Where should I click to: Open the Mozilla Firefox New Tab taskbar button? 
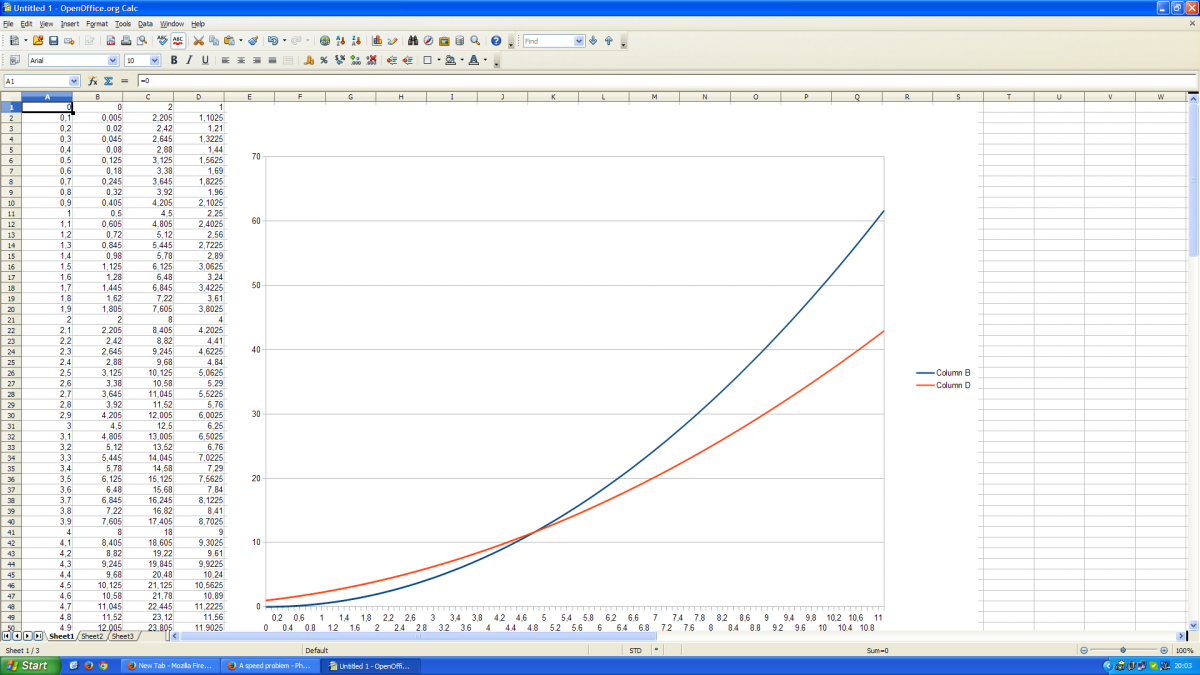click(166, 665)
